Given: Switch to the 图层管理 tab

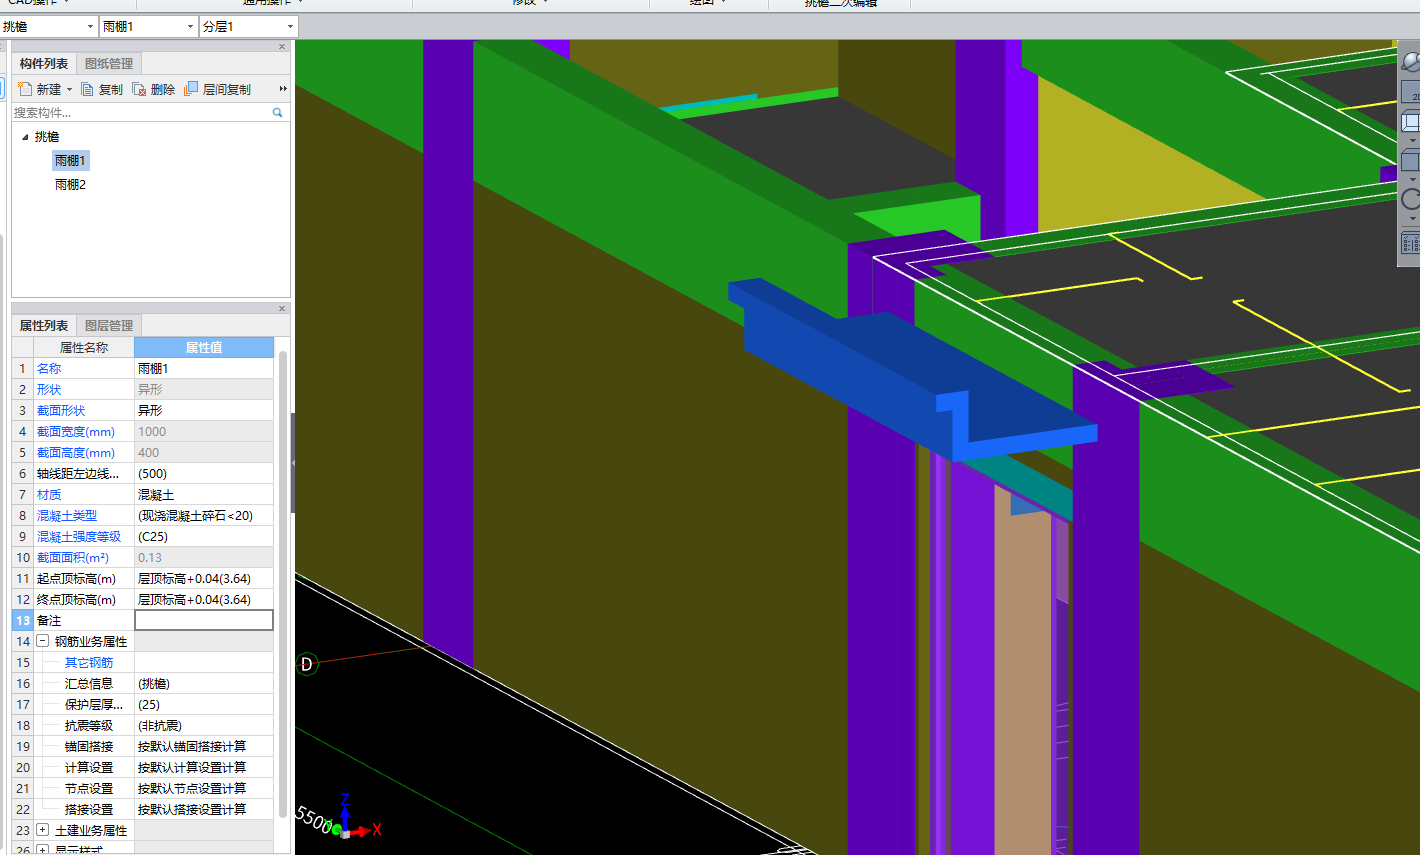Looking at the screenshot, I should (x=109, y=326).
